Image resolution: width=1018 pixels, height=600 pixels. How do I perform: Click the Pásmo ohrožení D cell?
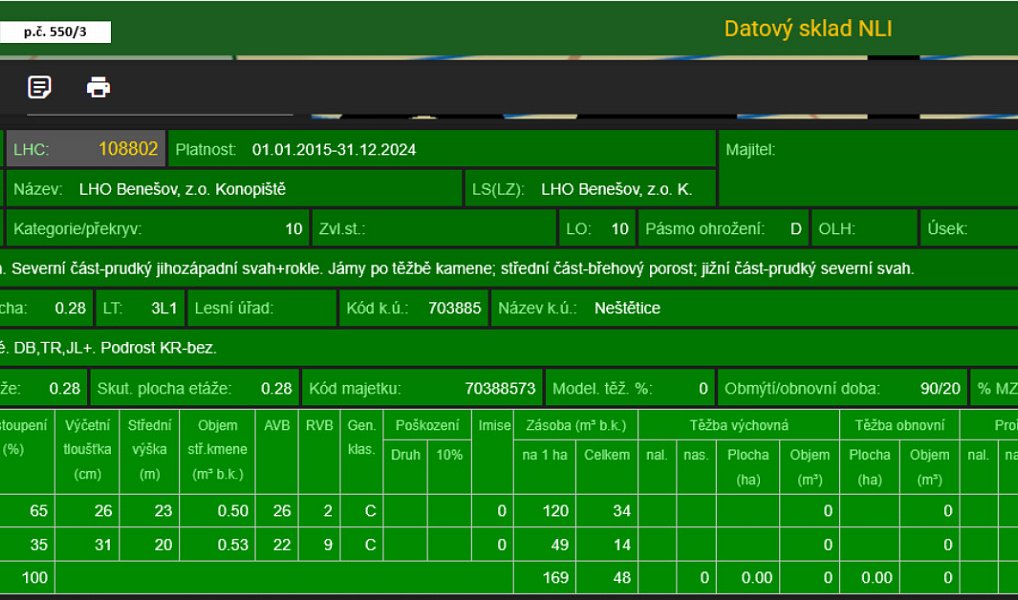pos(723,229)
